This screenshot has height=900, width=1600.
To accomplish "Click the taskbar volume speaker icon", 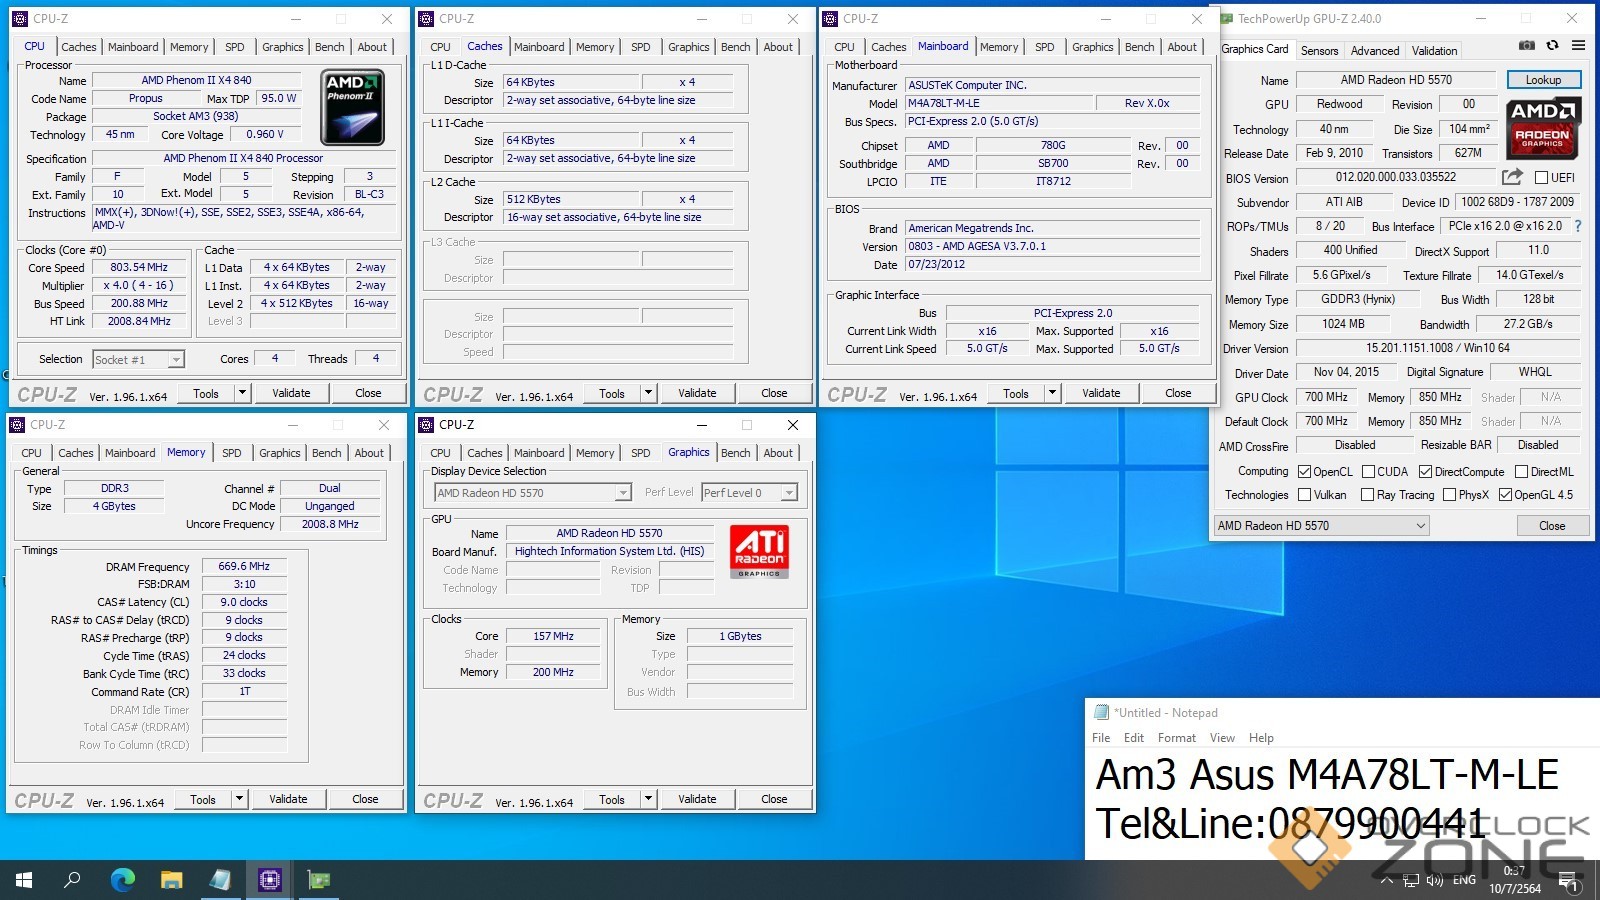I will click(1435, 880).
